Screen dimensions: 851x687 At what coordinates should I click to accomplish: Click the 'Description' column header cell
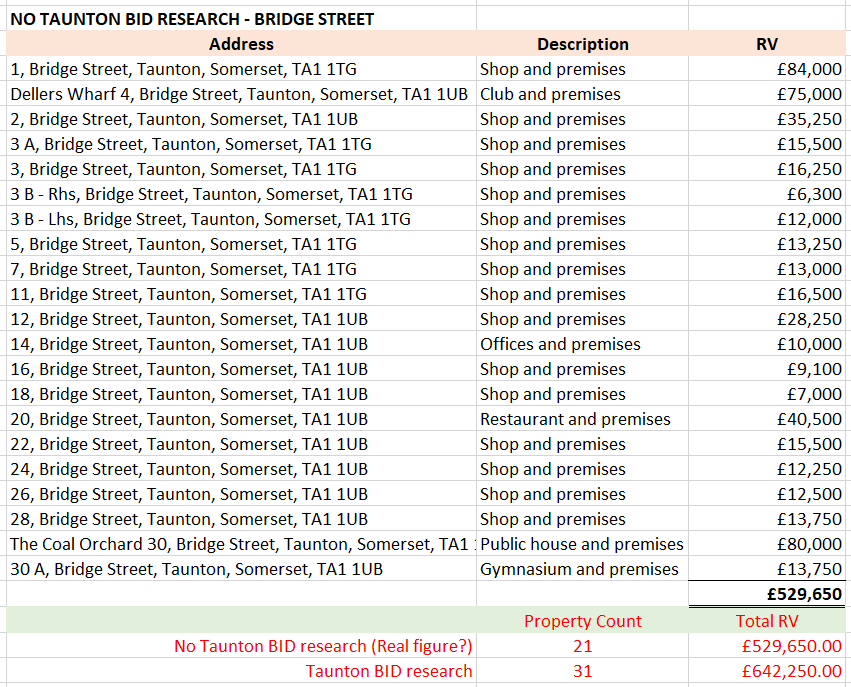click(582, 44)
